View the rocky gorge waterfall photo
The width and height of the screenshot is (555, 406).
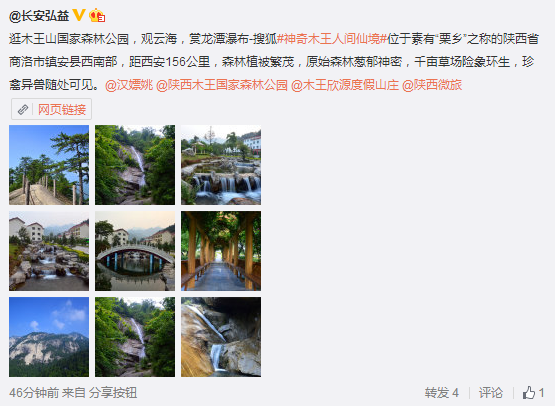[221, 337]
